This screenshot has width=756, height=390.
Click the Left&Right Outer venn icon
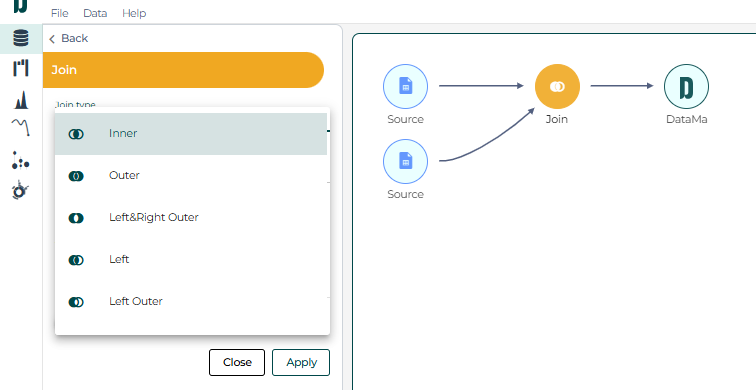[x=76, y=218]
